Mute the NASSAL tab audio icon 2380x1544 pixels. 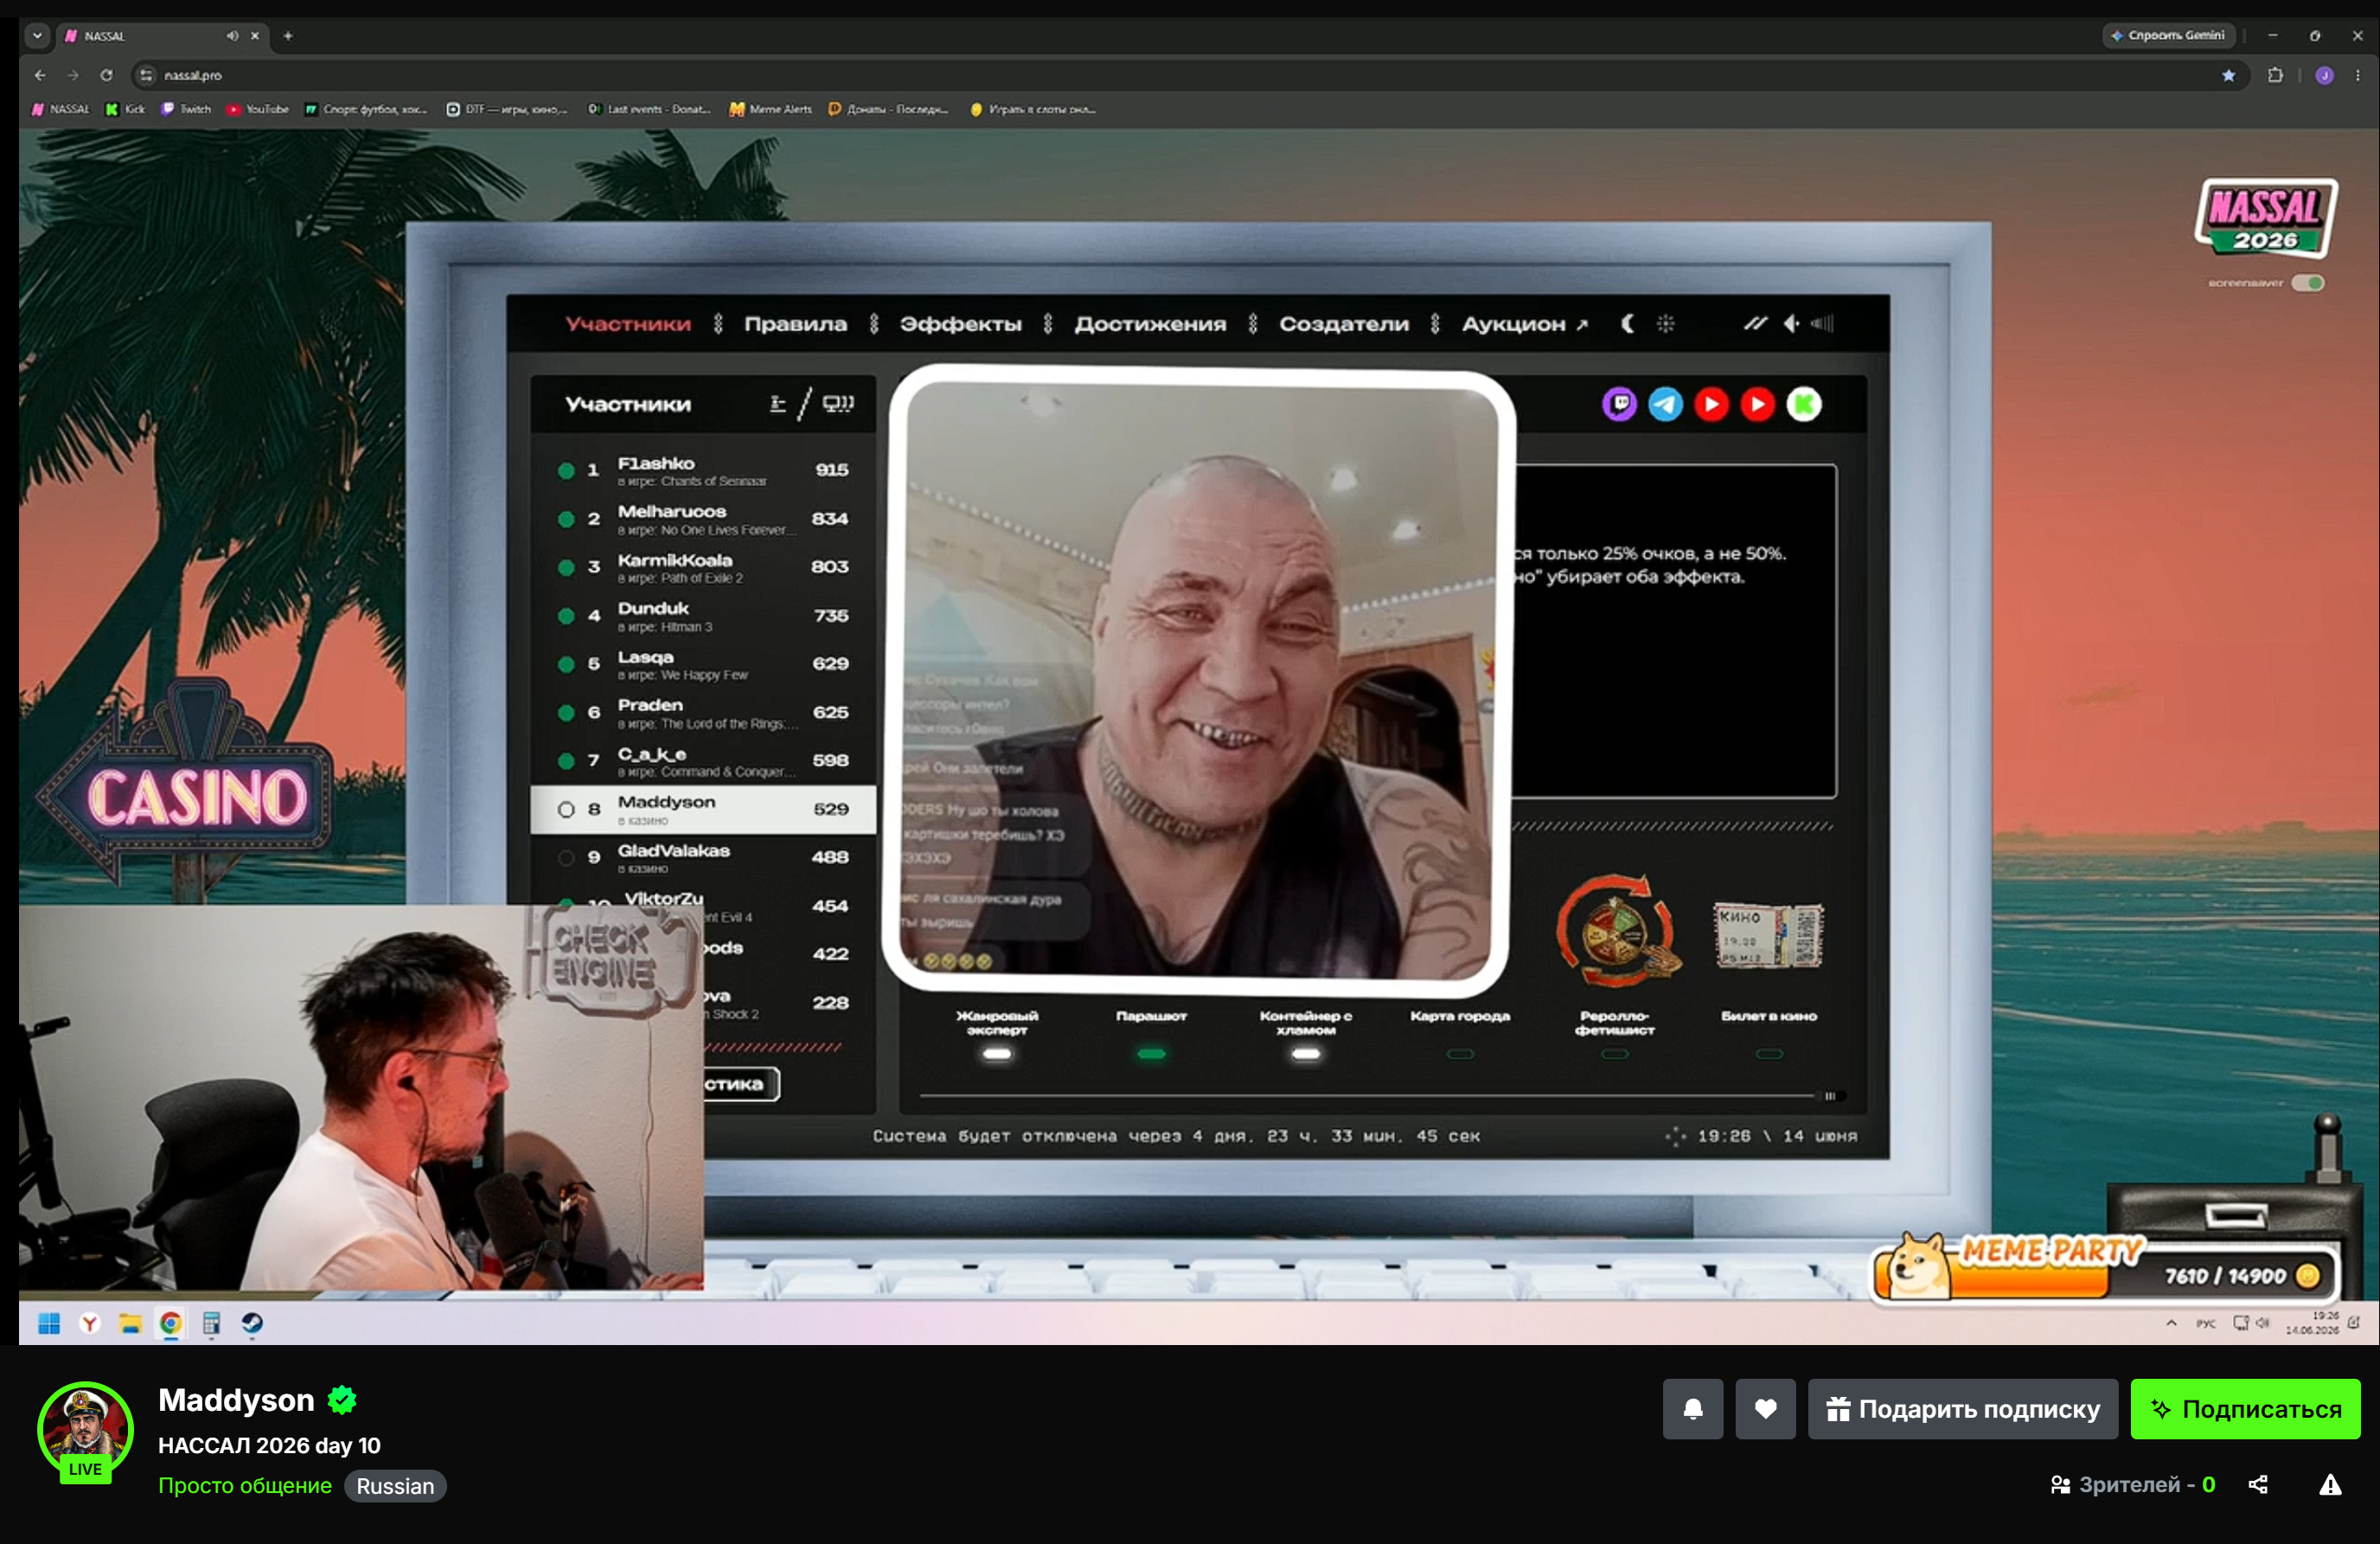(232, 36)
